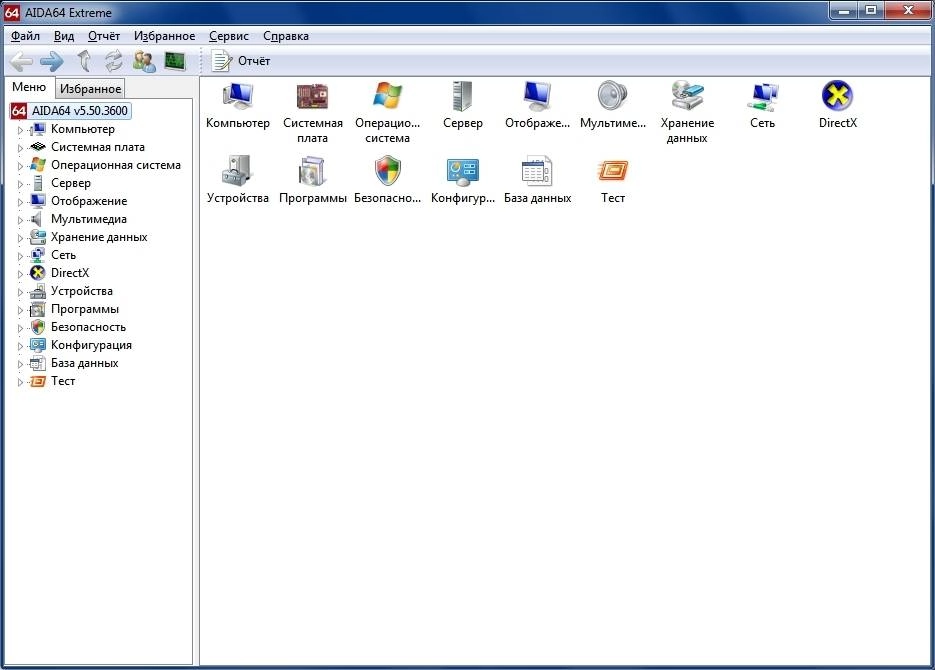Click the Refresh toolbar icon
The image size is (935, 670).
[x=113, y=61]
